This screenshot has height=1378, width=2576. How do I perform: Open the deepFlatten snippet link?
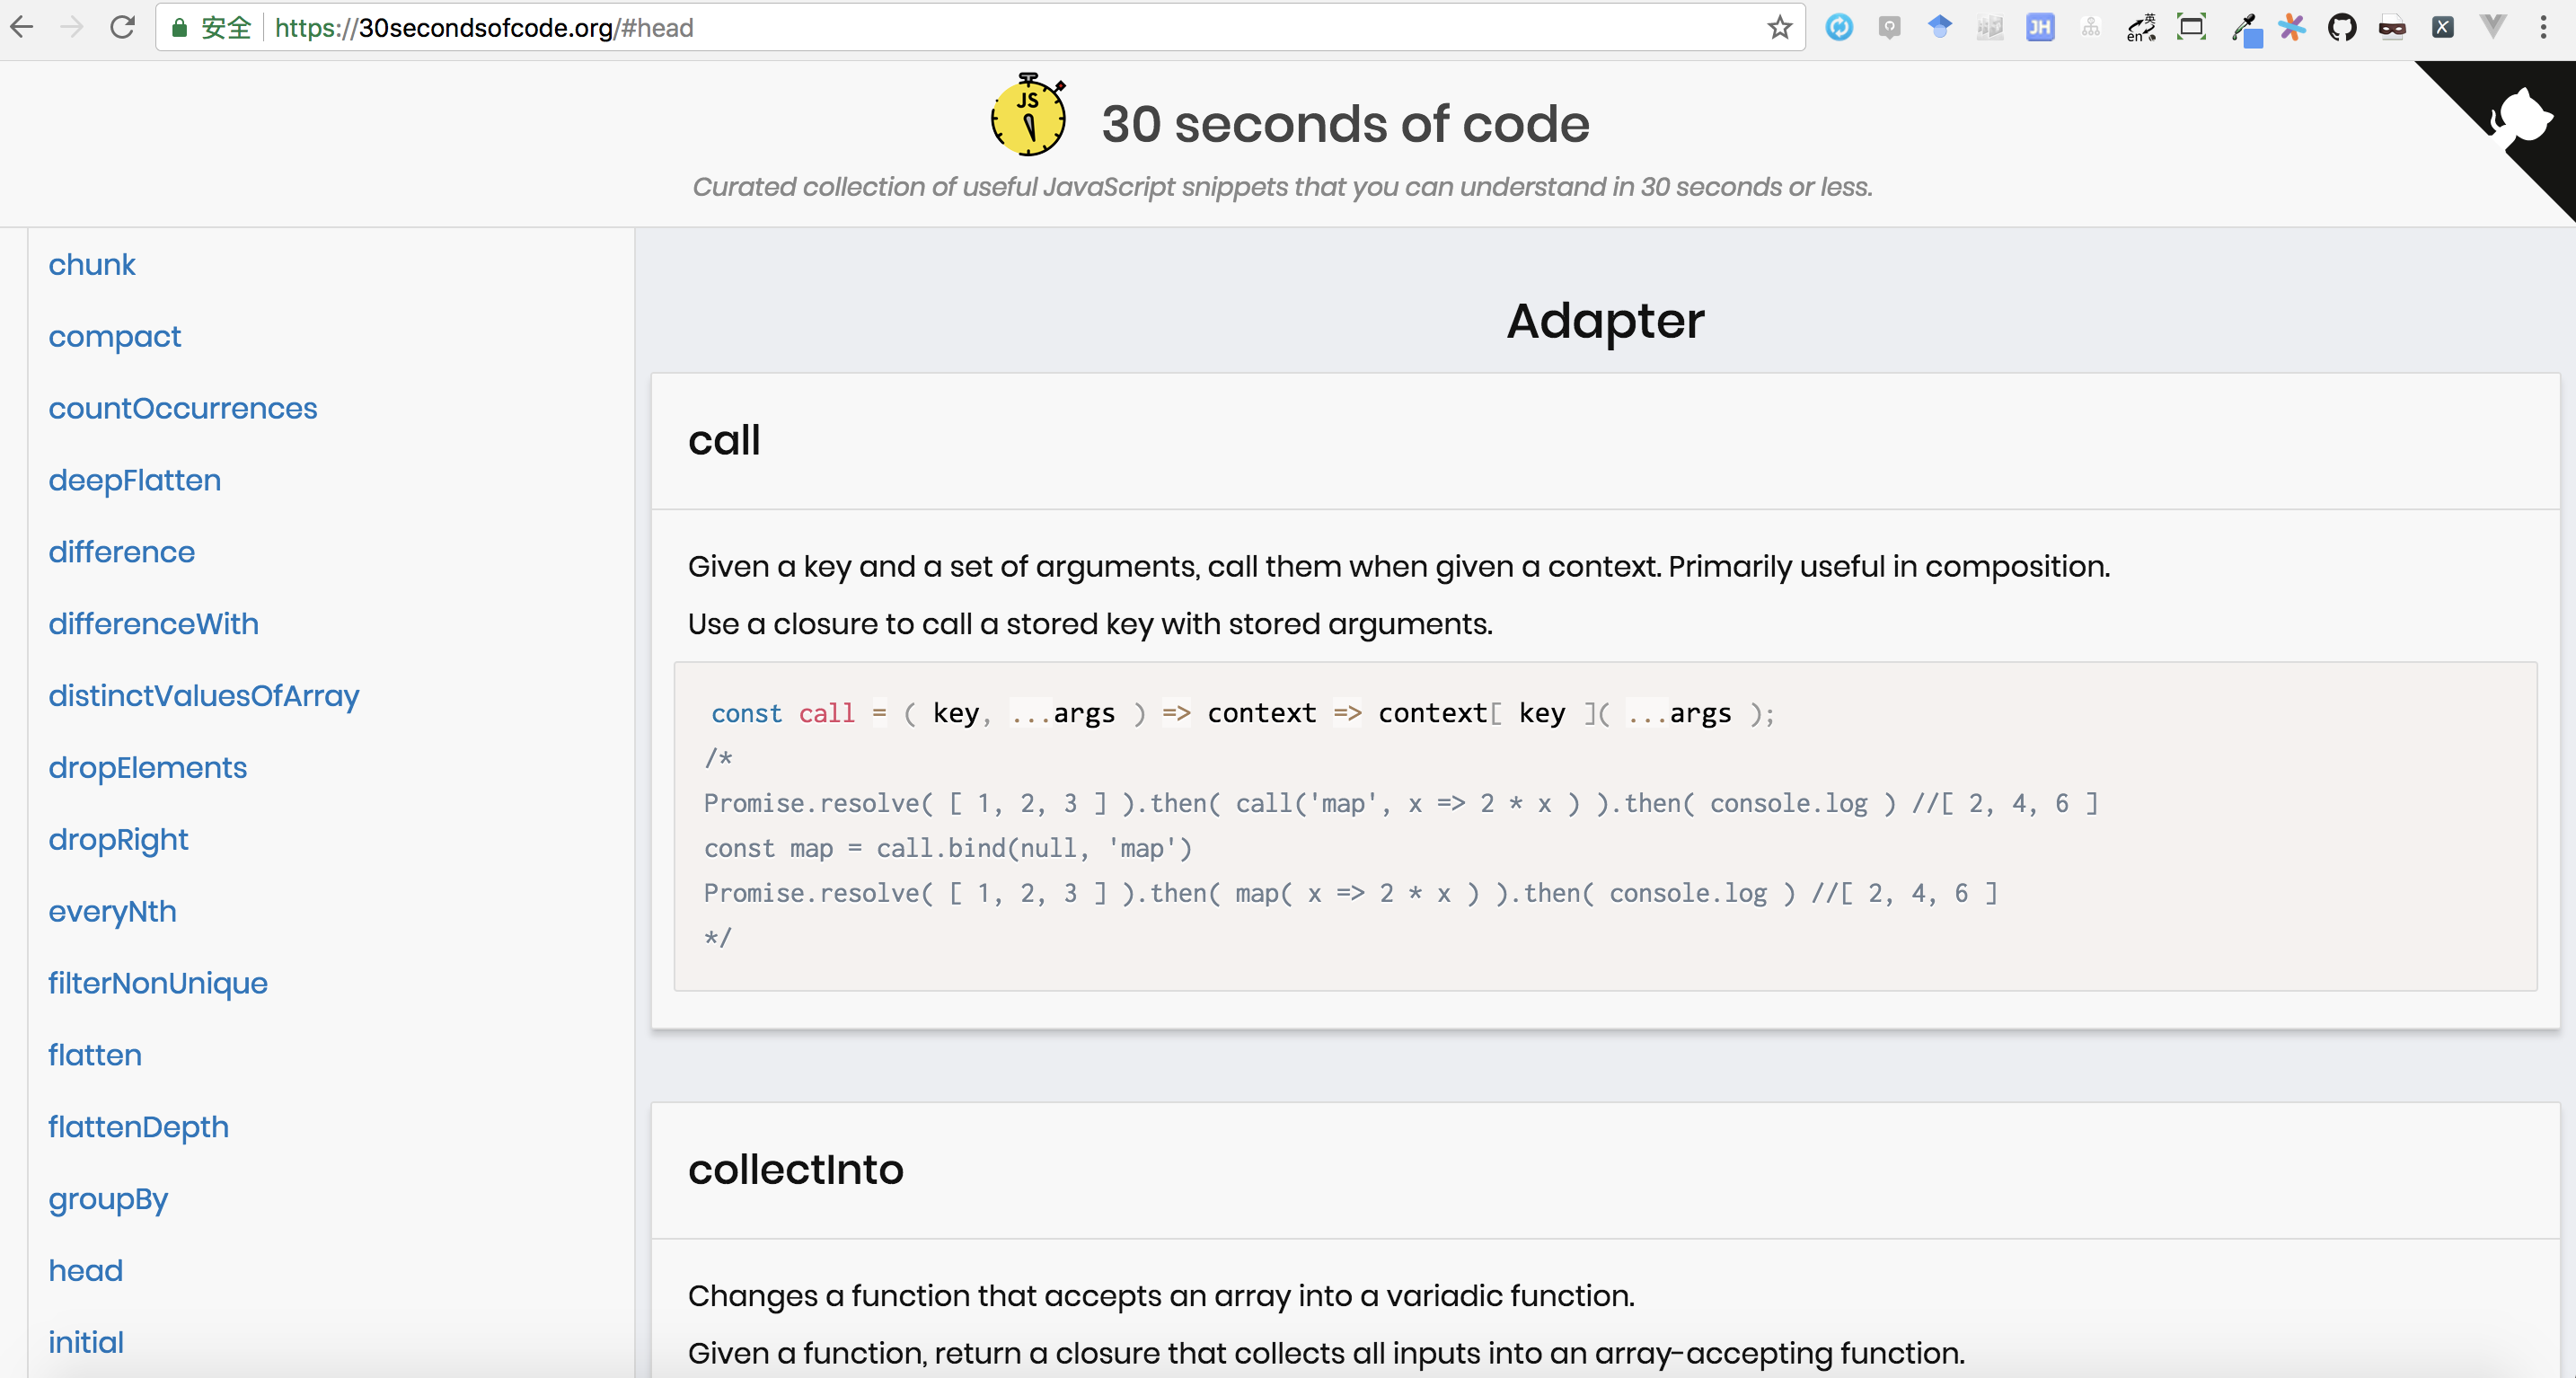coord(134,480)
